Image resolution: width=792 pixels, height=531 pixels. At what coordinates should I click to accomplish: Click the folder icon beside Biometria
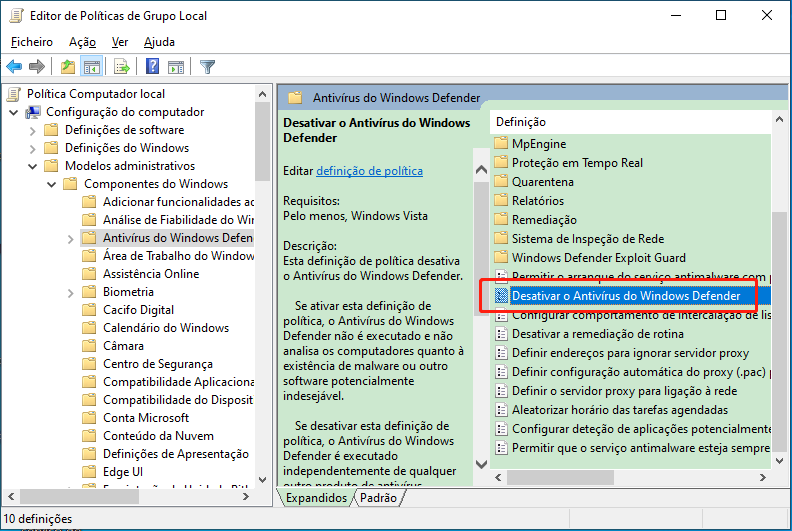point(89,292)
